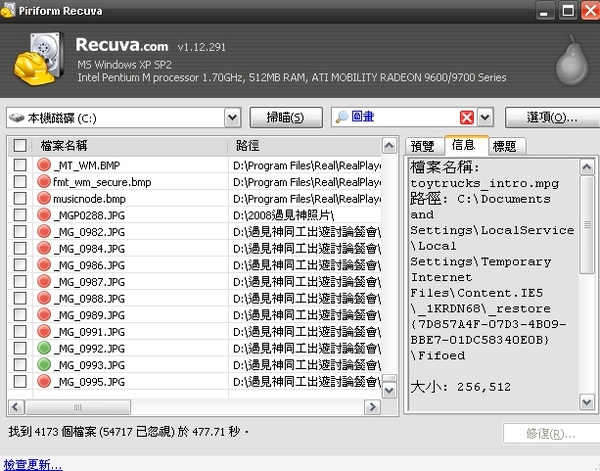The height and width of the screenshot is (471, 600).
Task: Check the box for _MT_WM.BMP
Action: tap(20, 165)
